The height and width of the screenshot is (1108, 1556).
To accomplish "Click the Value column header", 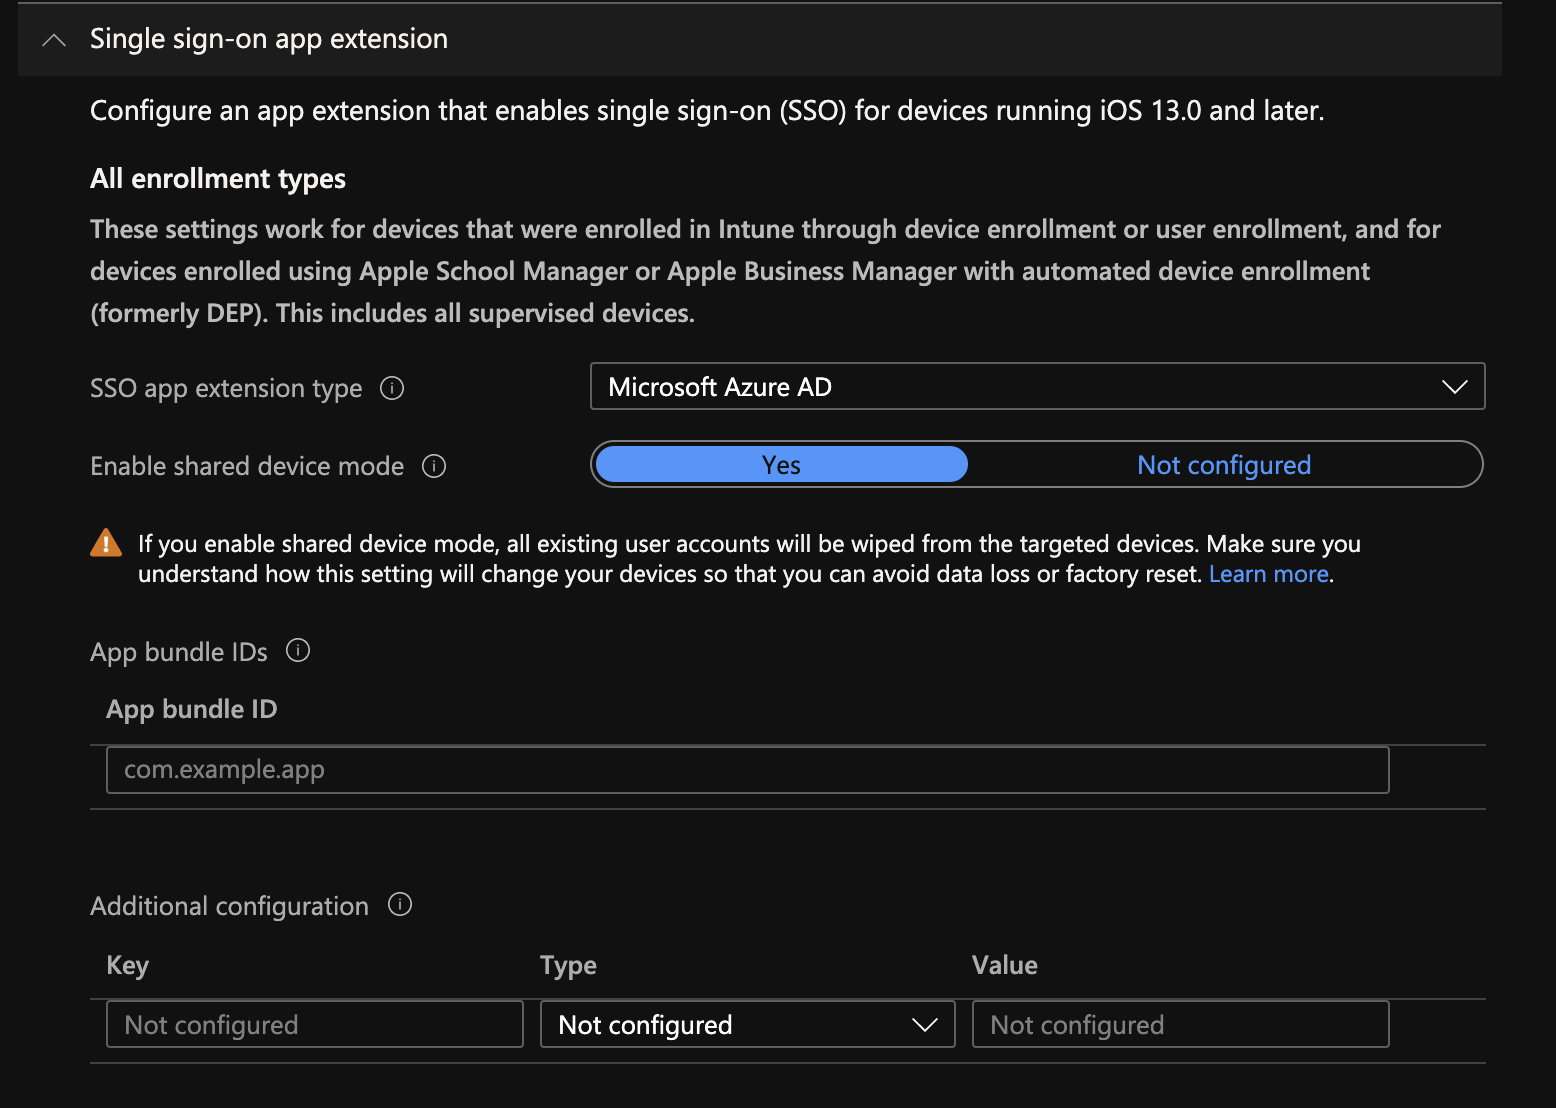I will (1004, 965).
